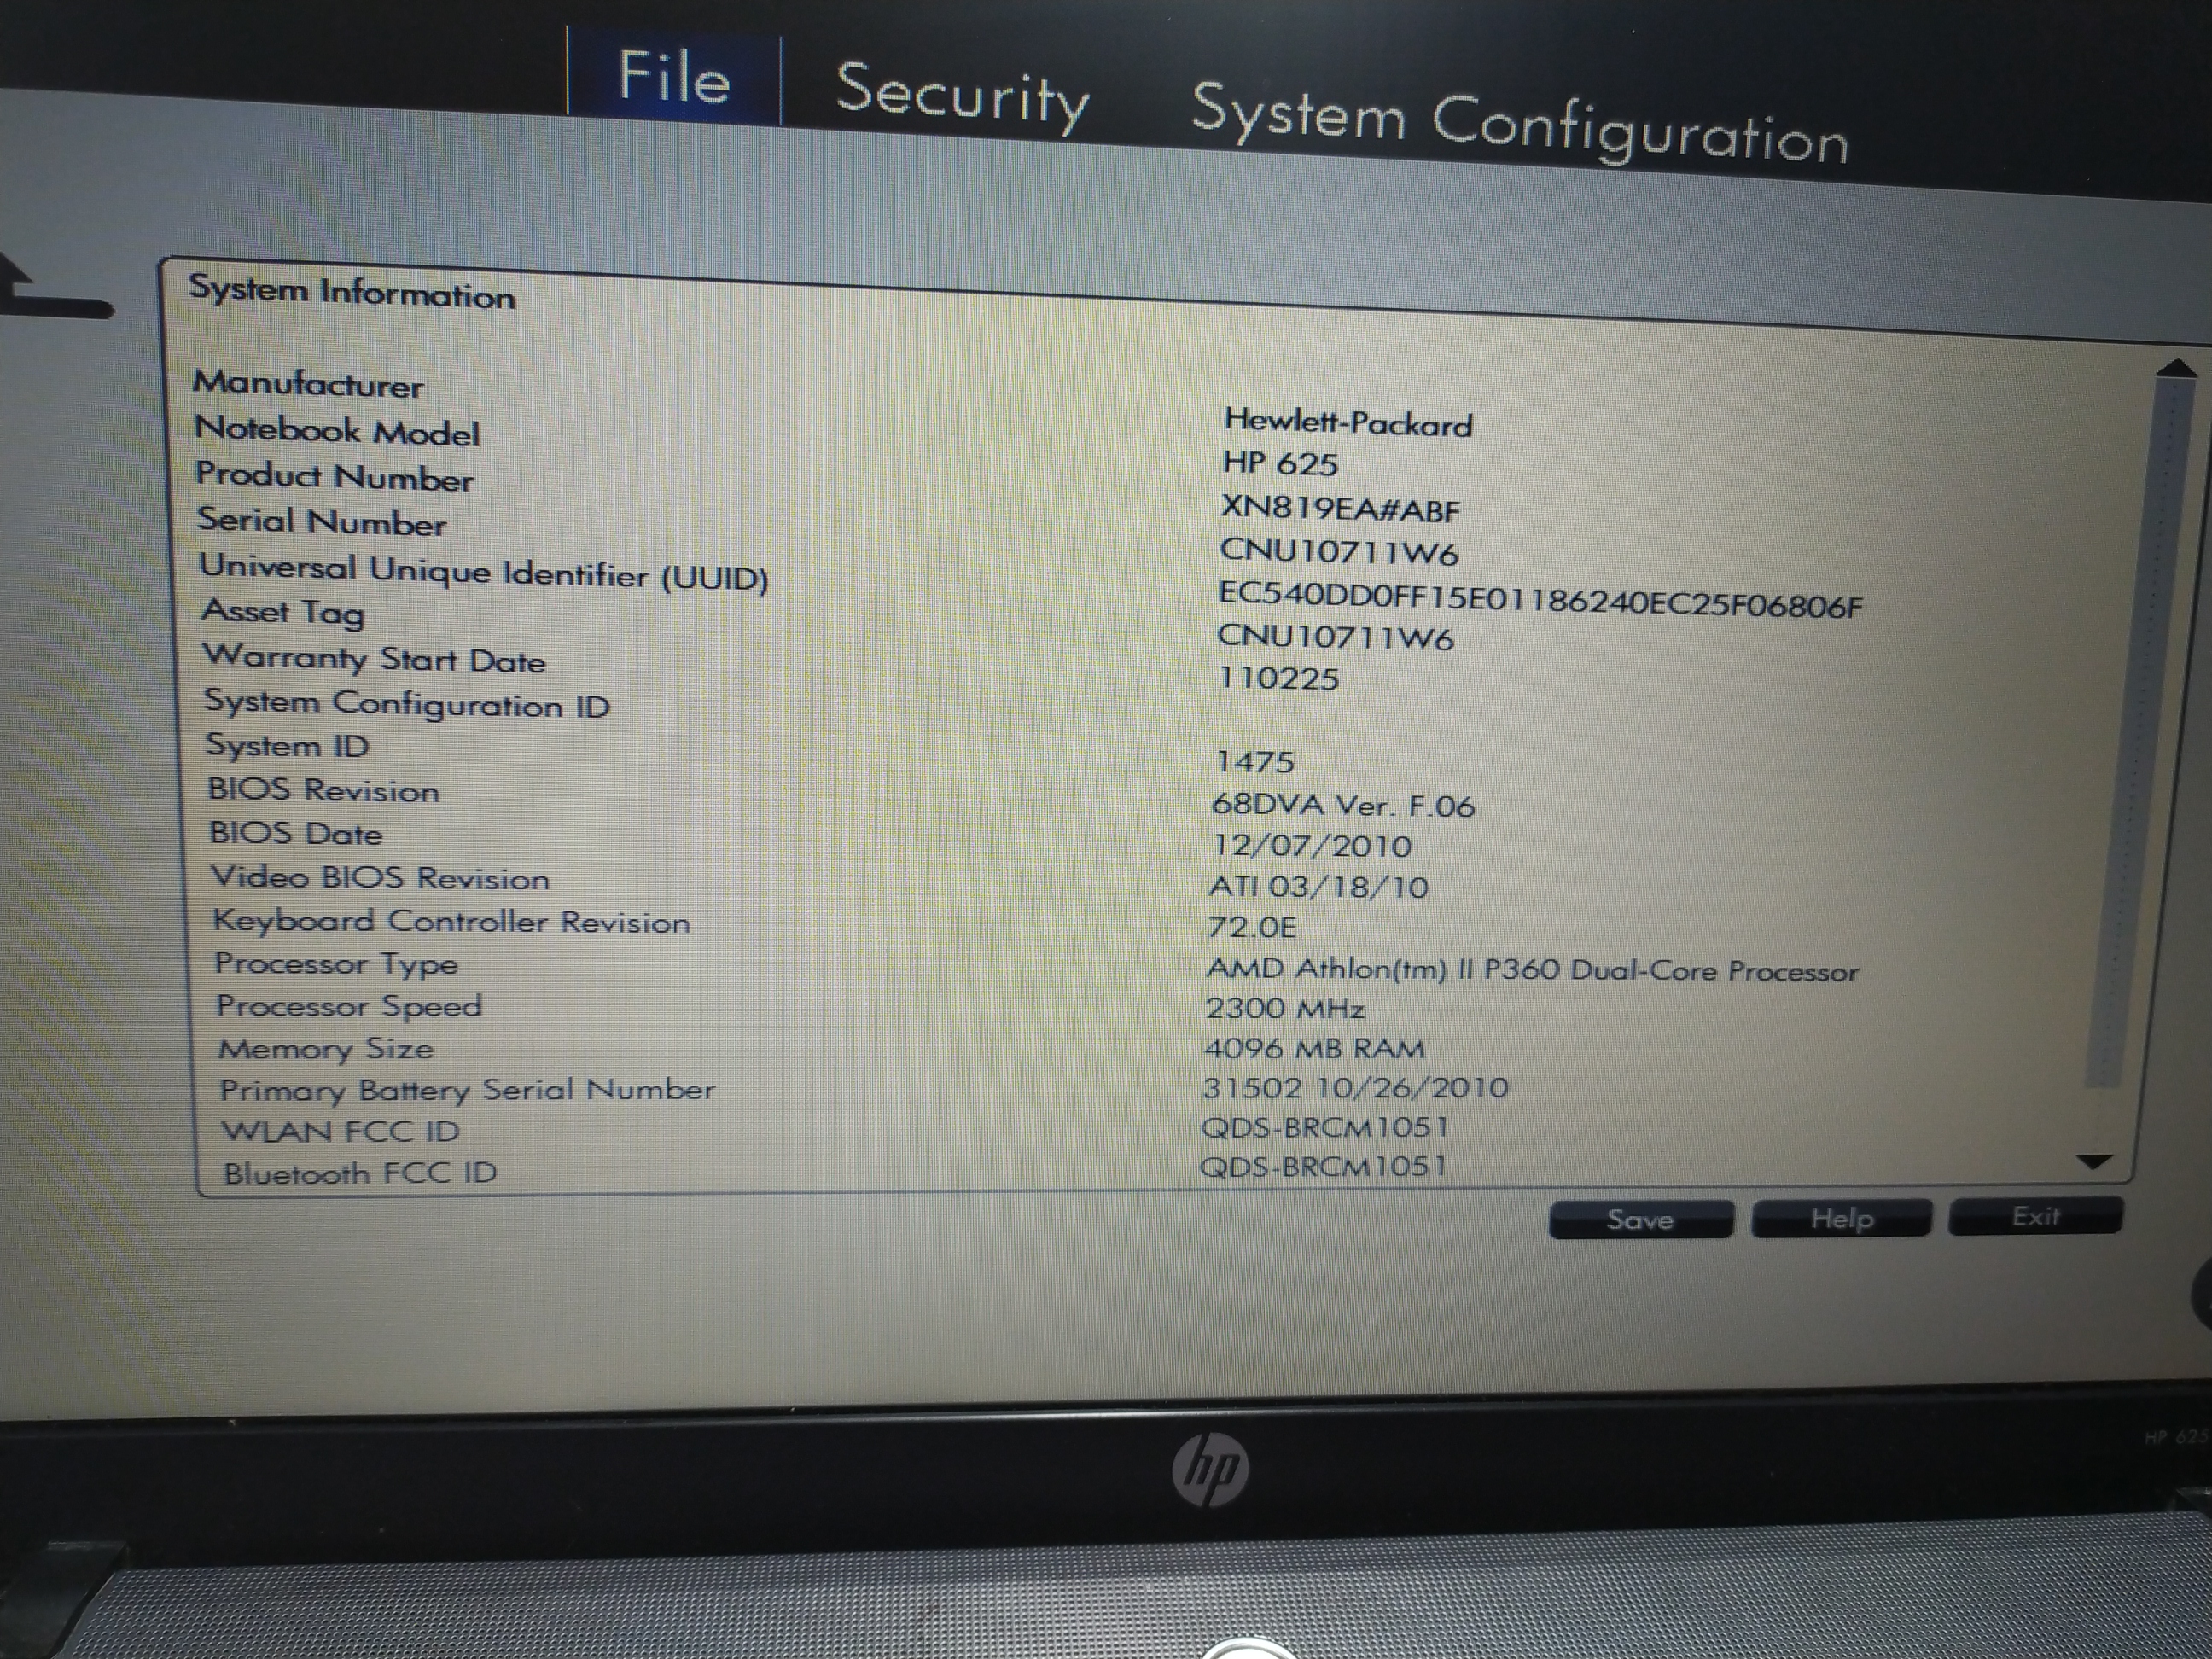
Task: Select the WLAN FCC ID label
Action: click(x=340, y=1131)
